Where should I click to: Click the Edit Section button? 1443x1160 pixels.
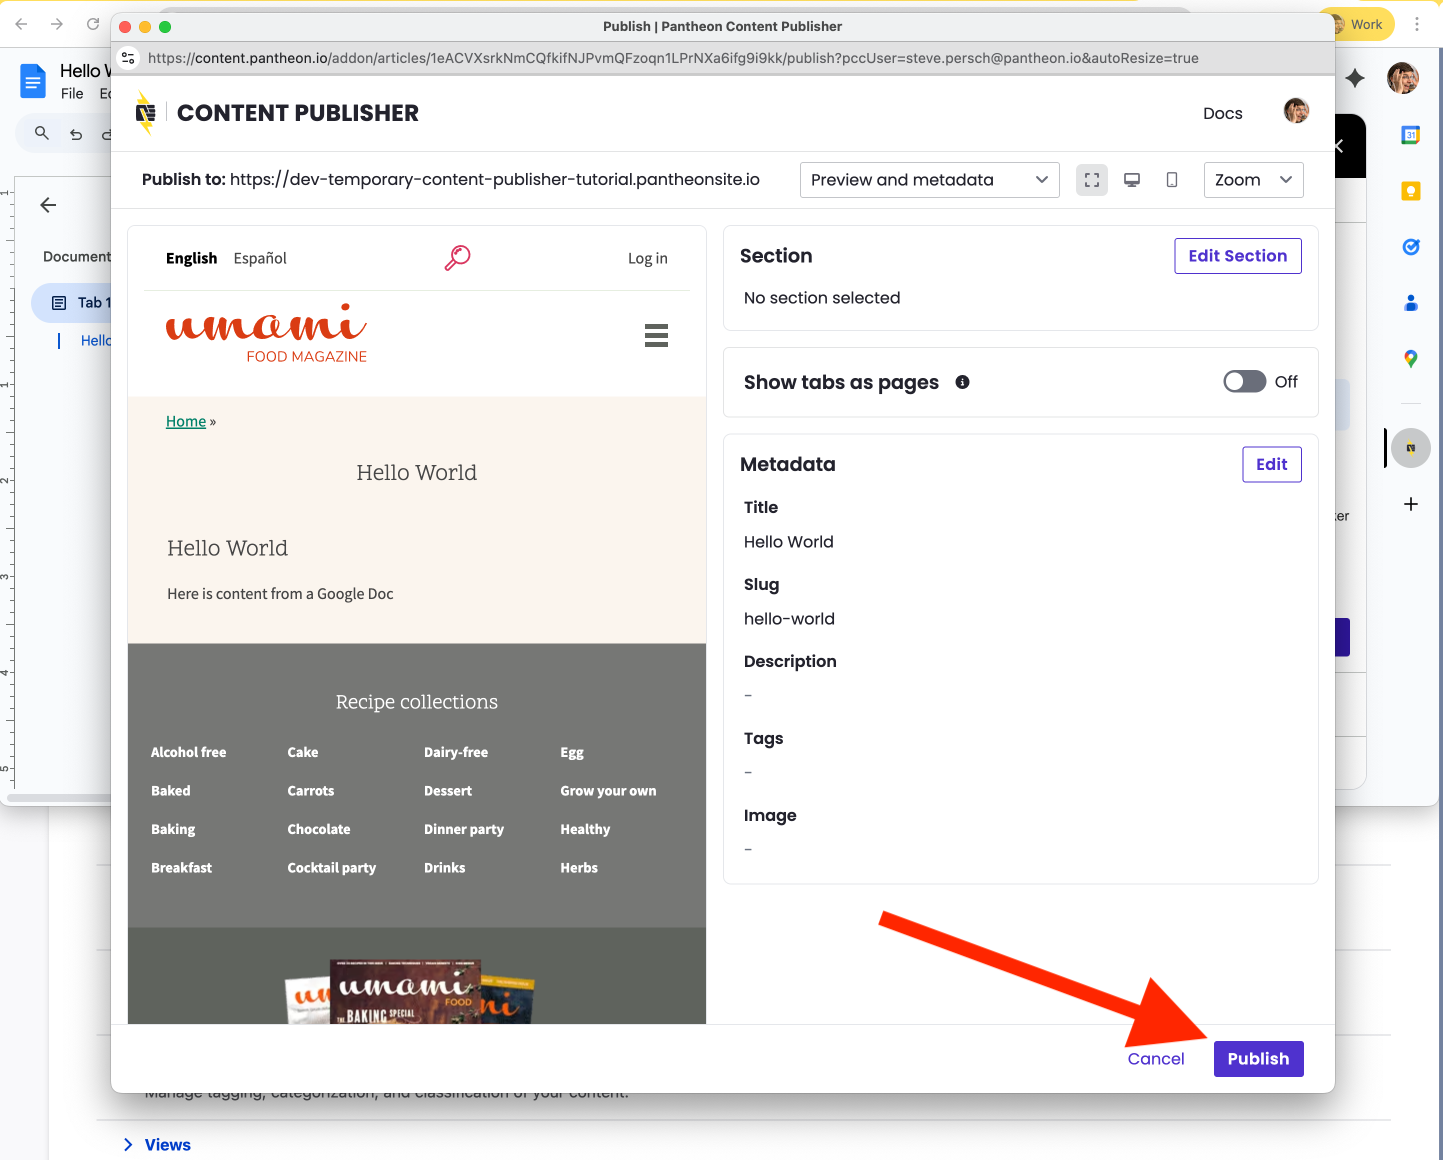pos(1237,256)
